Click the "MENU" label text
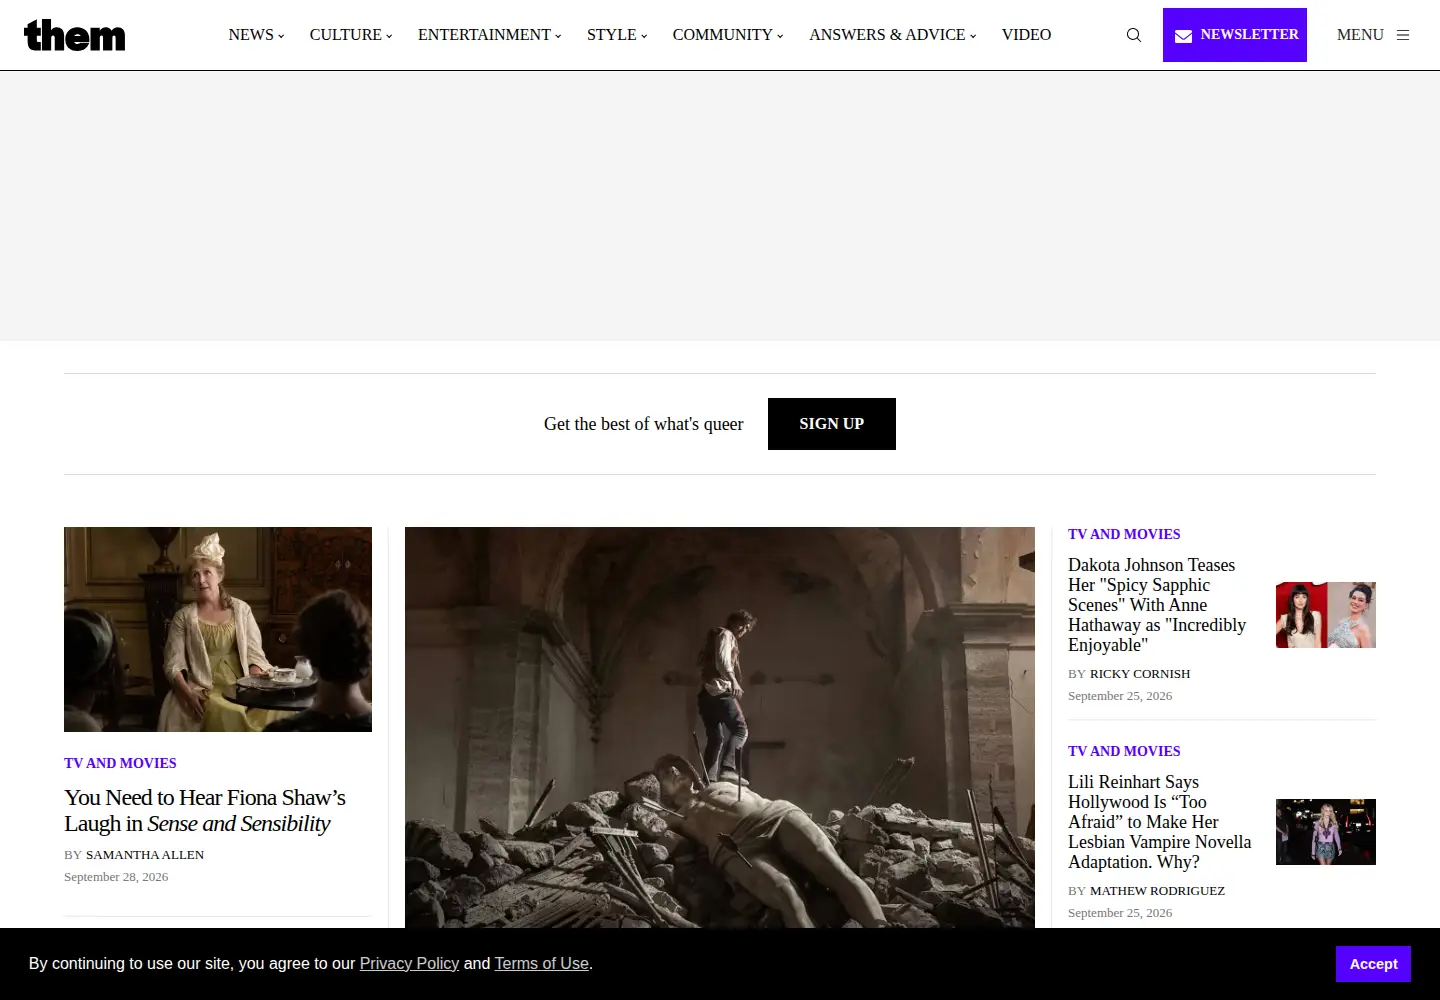The height and width of the screenshot is (1000, 1440). point(1360,35)
